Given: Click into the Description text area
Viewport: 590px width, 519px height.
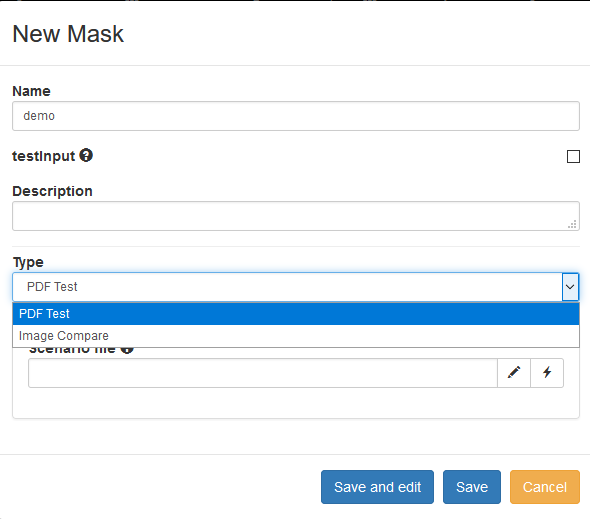Looking at the screenshot, I should point(296,216).
